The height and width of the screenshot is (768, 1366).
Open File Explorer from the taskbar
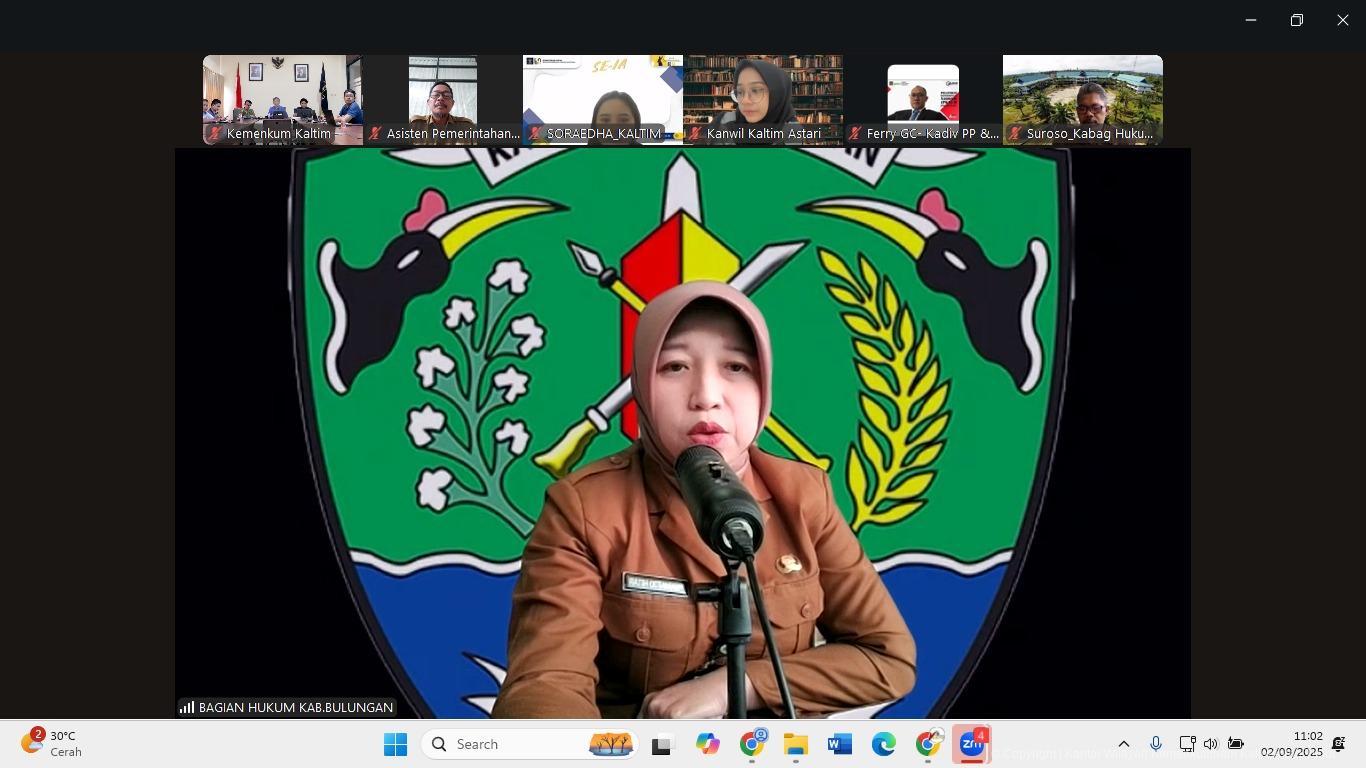[x=796, y=745]
